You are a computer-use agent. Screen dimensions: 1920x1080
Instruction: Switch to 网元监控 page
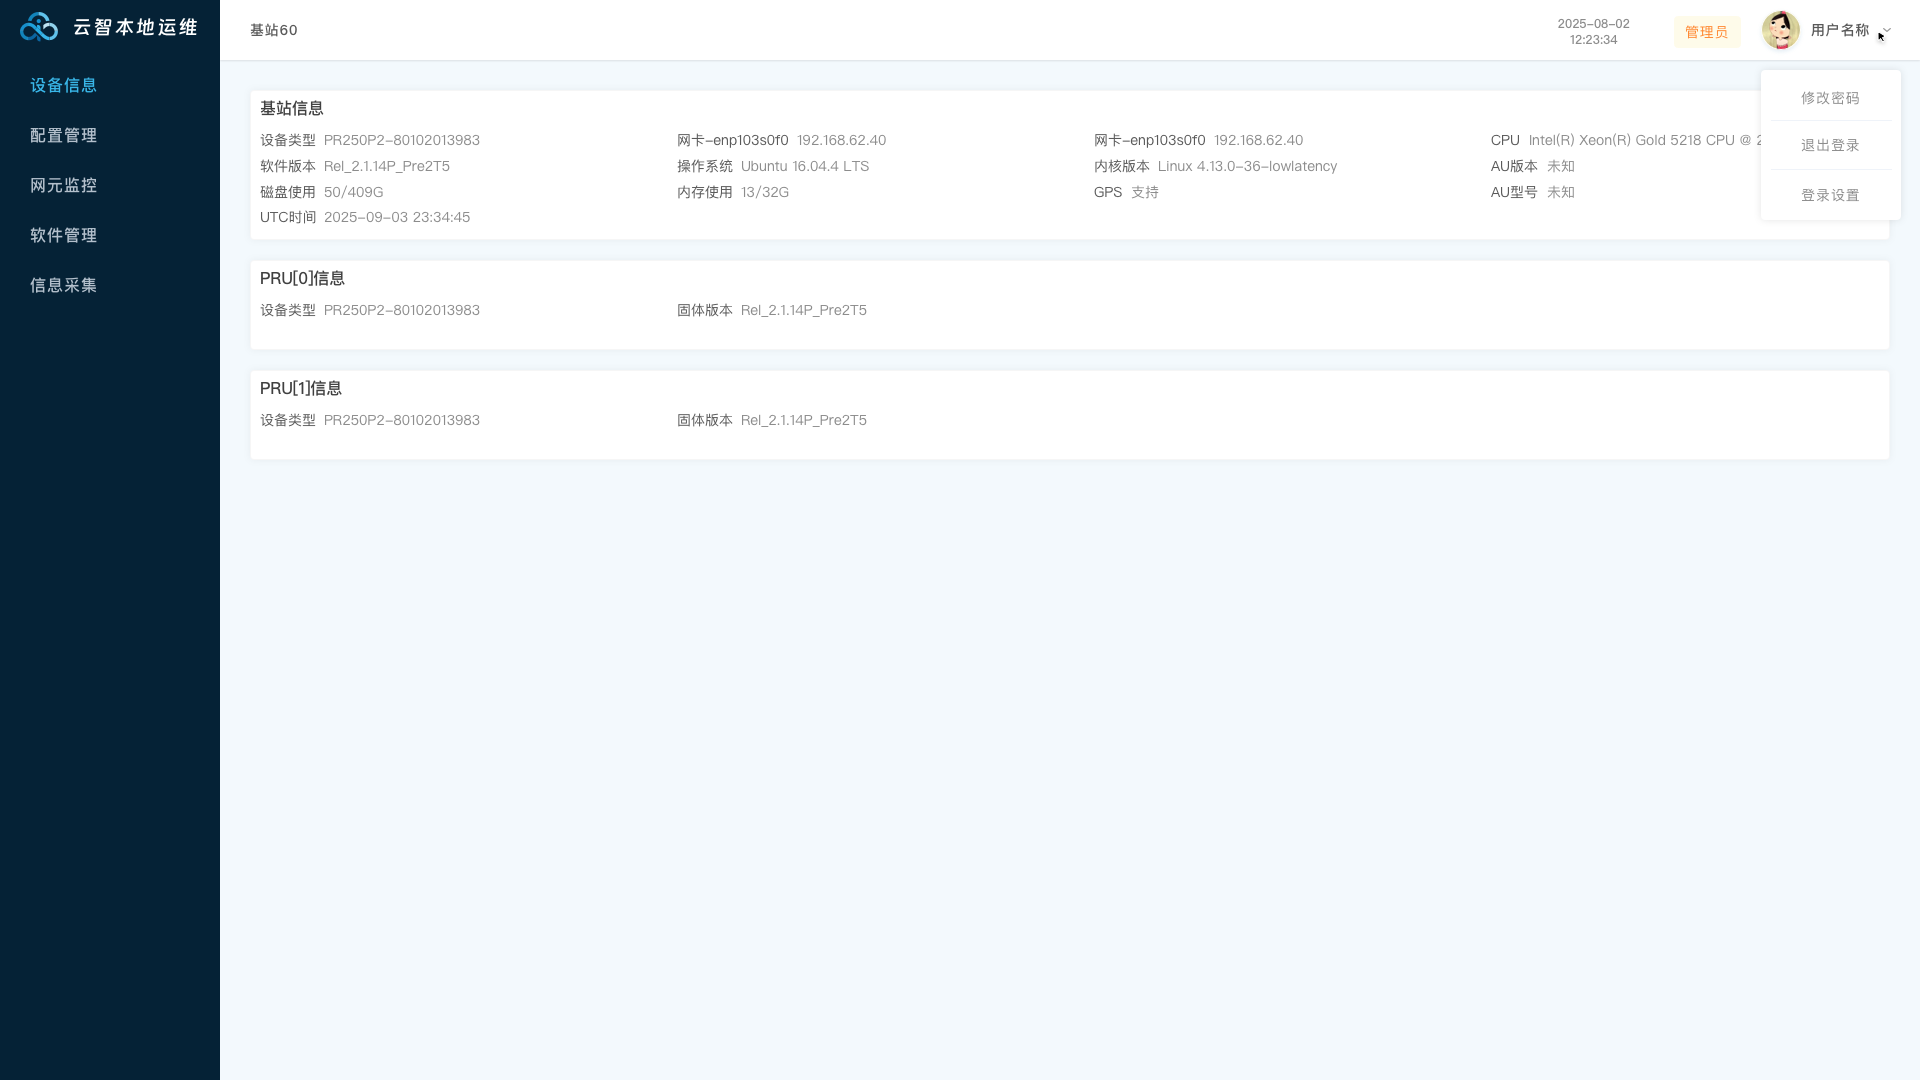click(64, 185)
